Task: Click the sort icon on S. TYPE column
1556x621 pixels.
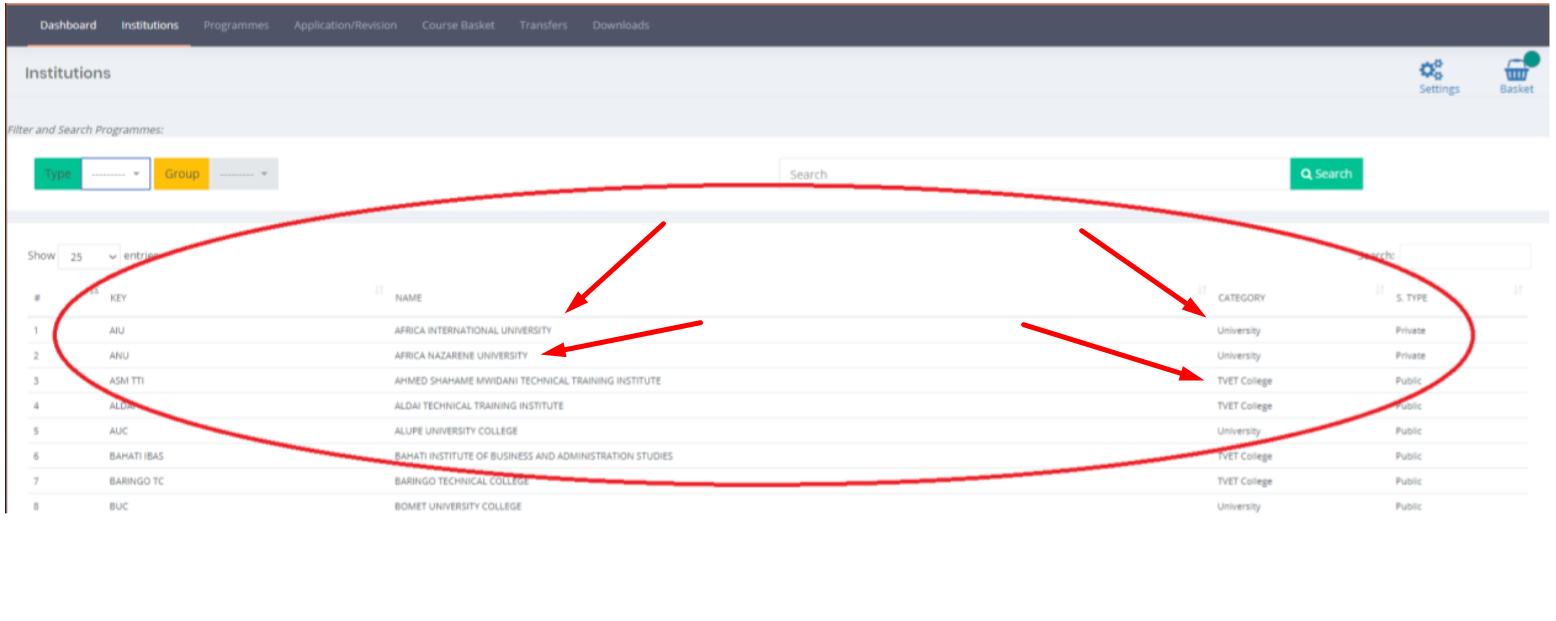Action: pos(1518,290)
